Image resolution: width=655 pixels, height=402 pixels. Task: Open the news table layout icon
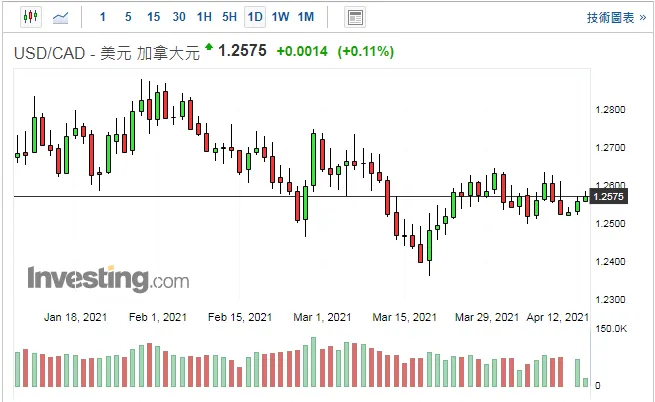click(x=355, y=18)
